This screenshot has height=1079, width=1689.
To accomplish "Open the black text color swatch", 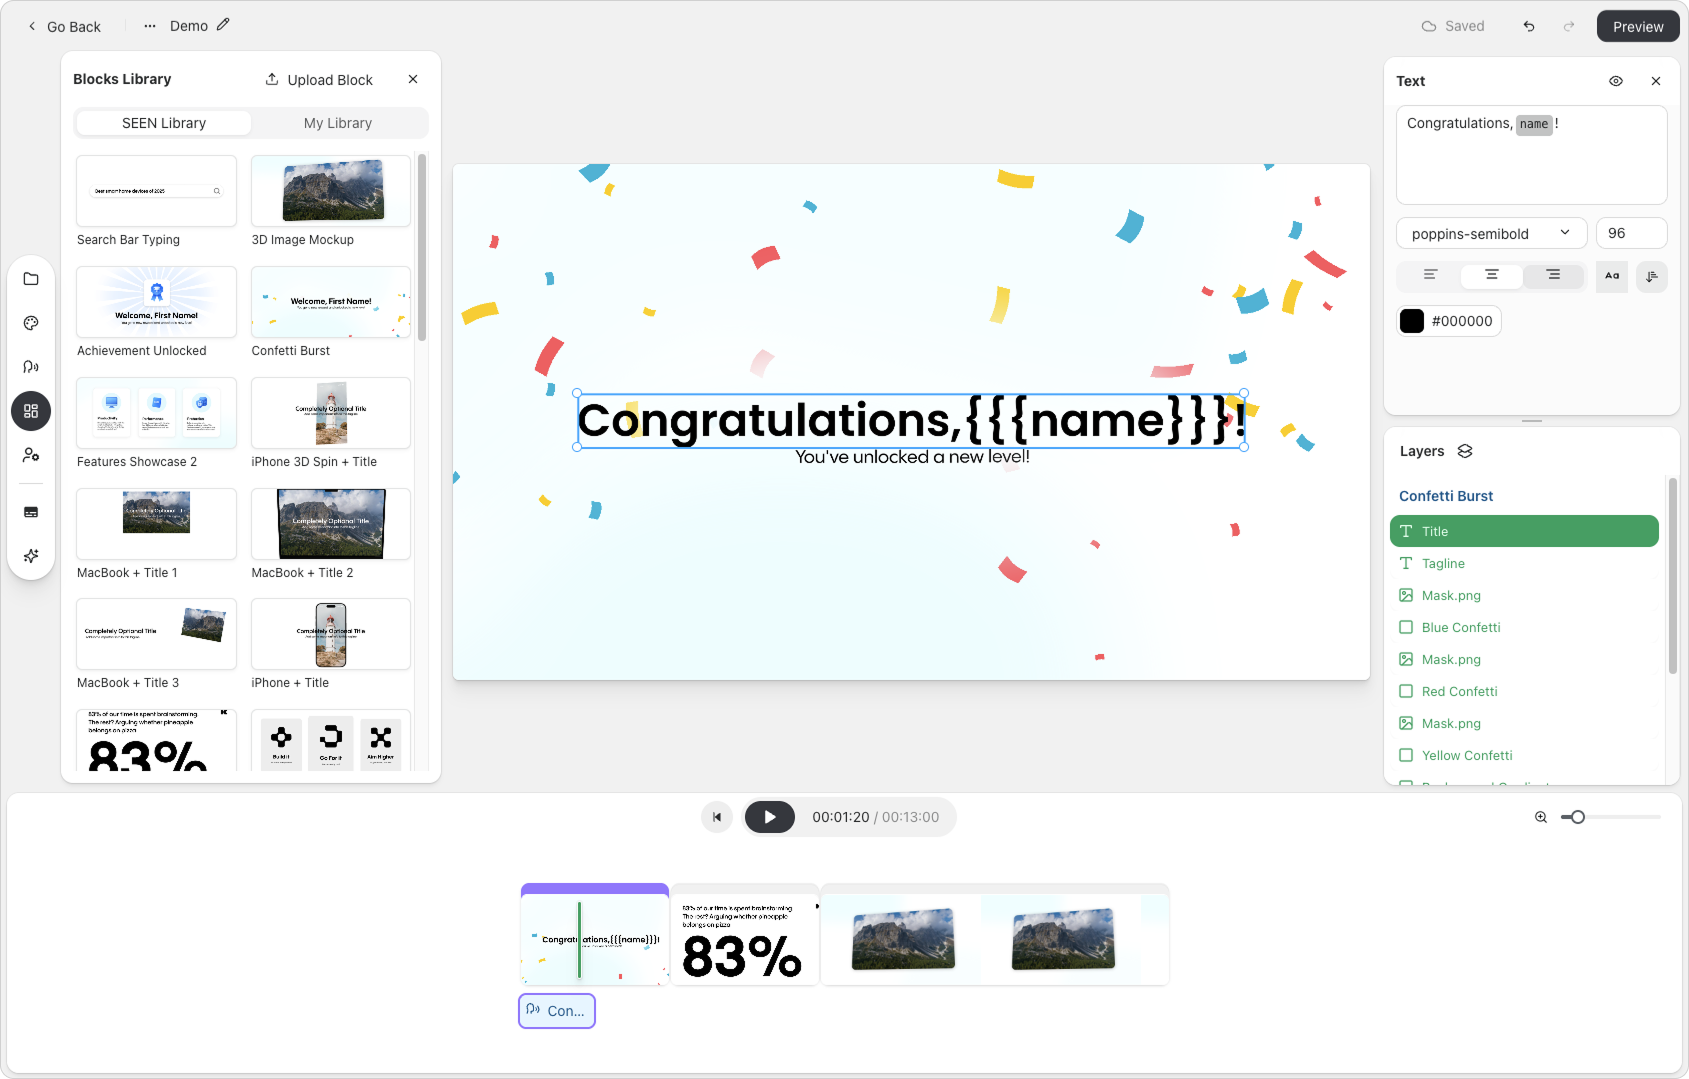I will point(1412,321).
